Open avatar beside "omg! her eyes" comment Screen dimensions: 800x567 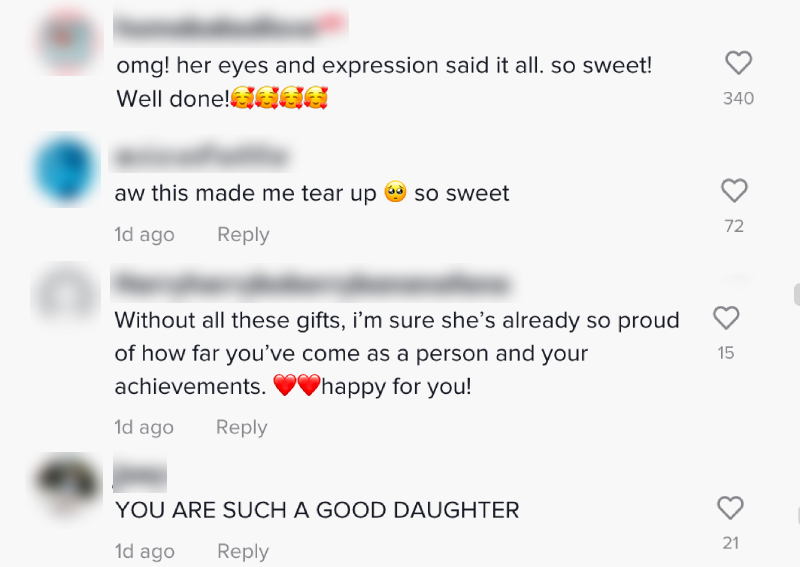click(66, 42)
